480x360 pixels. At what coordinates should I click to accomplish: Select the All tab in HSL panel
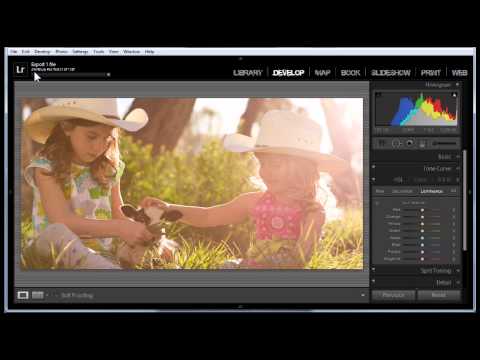453,191
